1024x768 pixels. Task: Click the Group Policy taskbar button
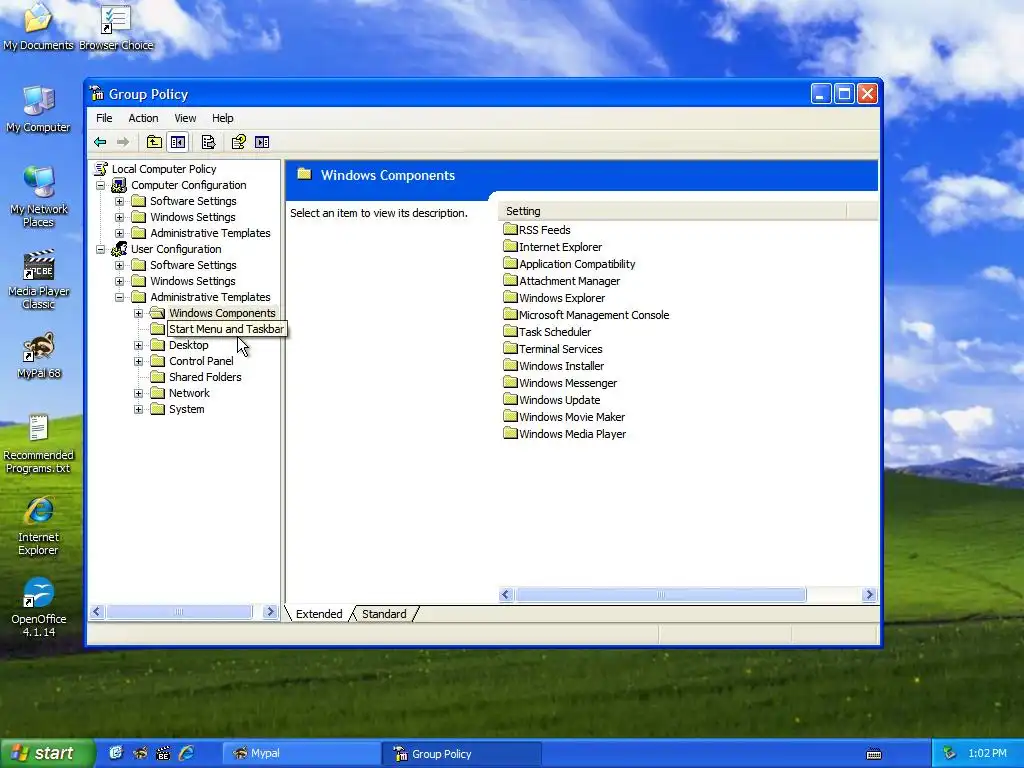462,753
